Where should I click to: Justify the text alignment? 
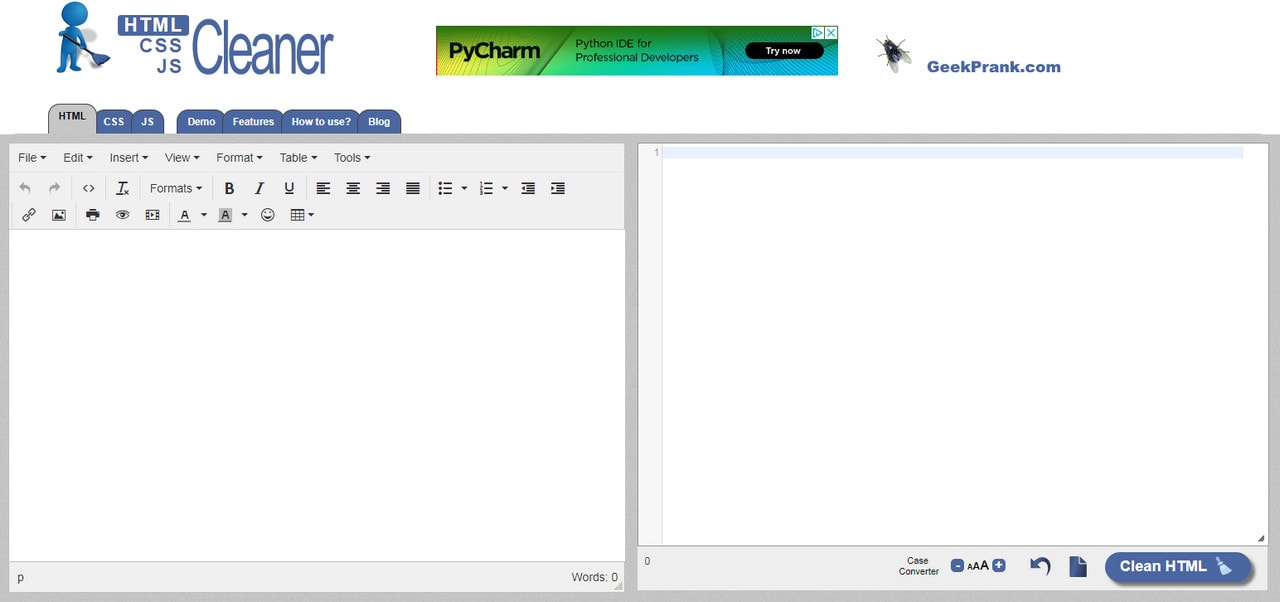413,188
